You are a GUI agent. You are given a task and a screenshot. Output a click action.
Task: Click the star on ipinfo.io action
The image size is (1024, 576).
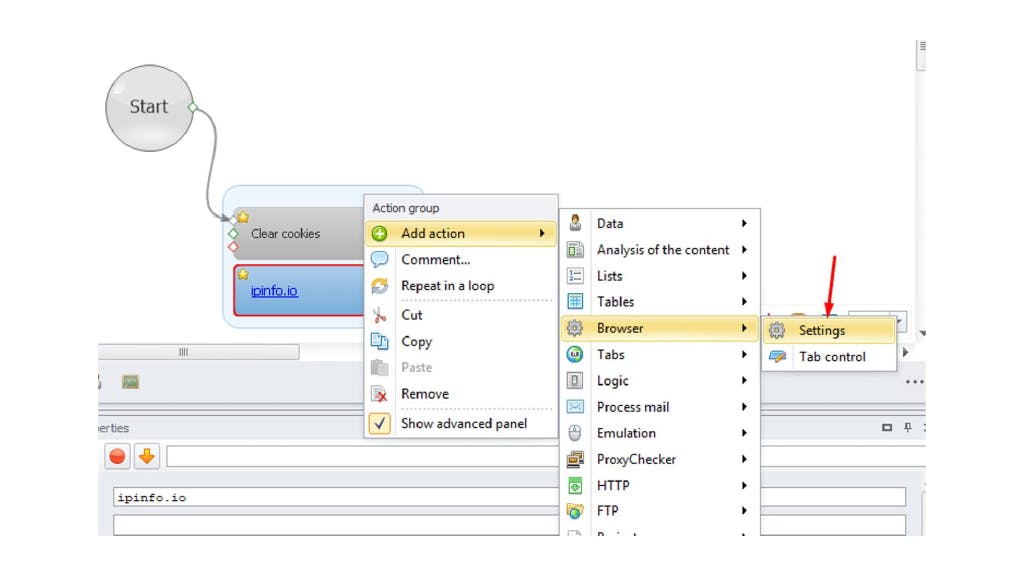pos(243,274)
